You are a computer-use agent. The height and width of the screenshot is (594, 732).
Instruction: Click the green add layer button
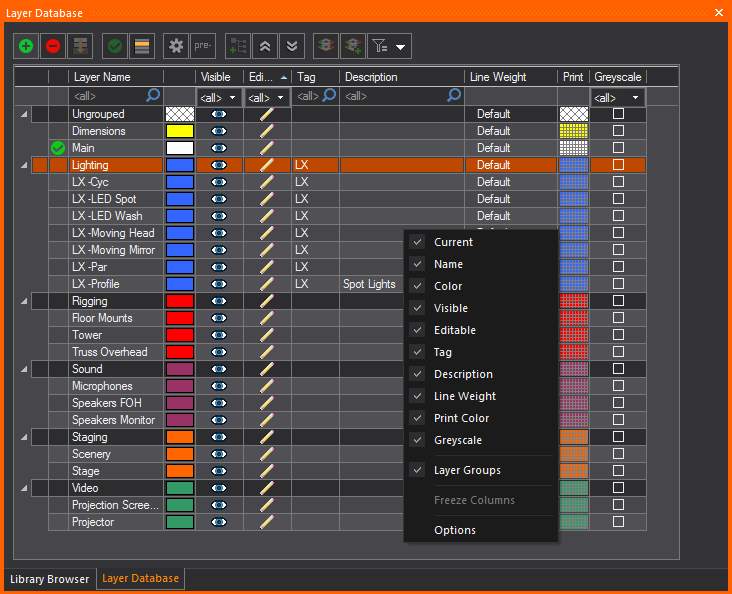point(26,46)
